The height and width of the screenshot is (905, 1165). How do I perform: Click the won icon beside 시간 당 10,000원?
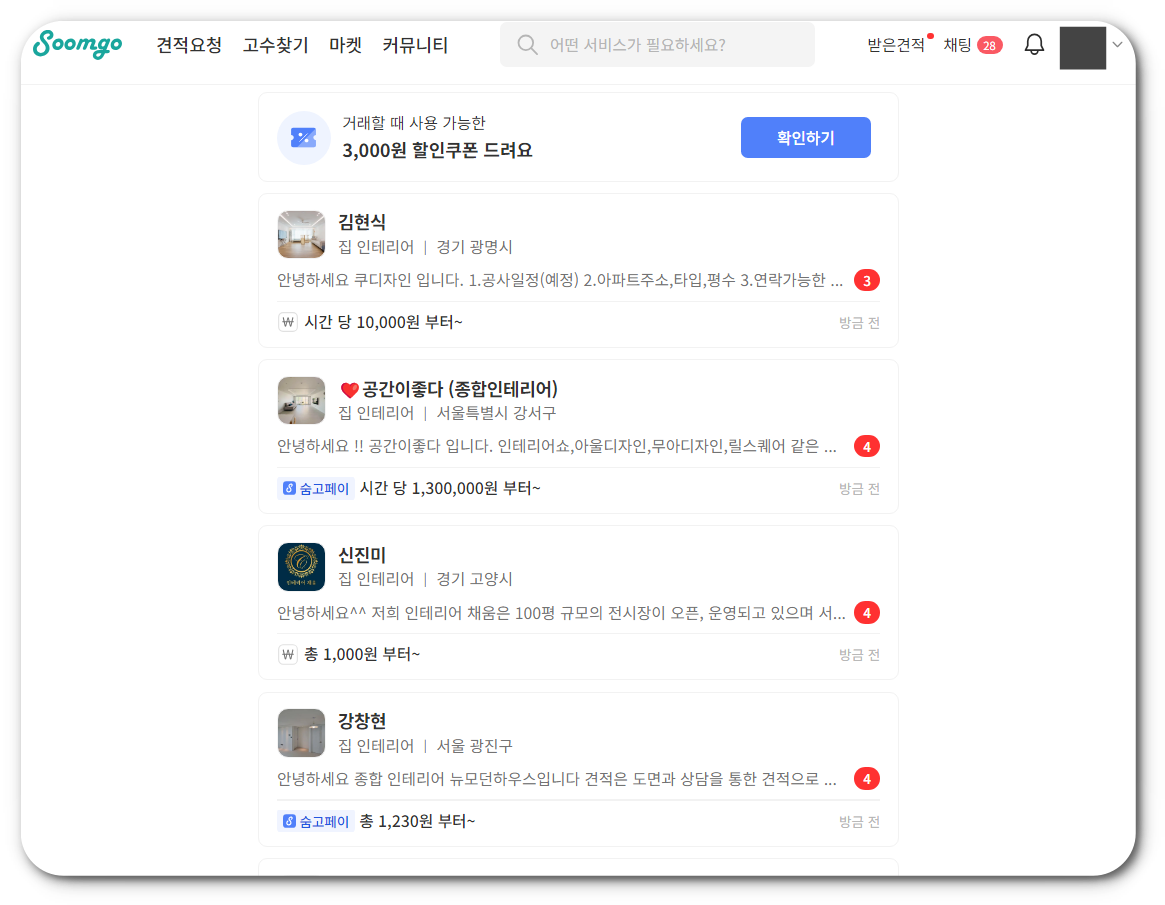(x=288, y=322)
